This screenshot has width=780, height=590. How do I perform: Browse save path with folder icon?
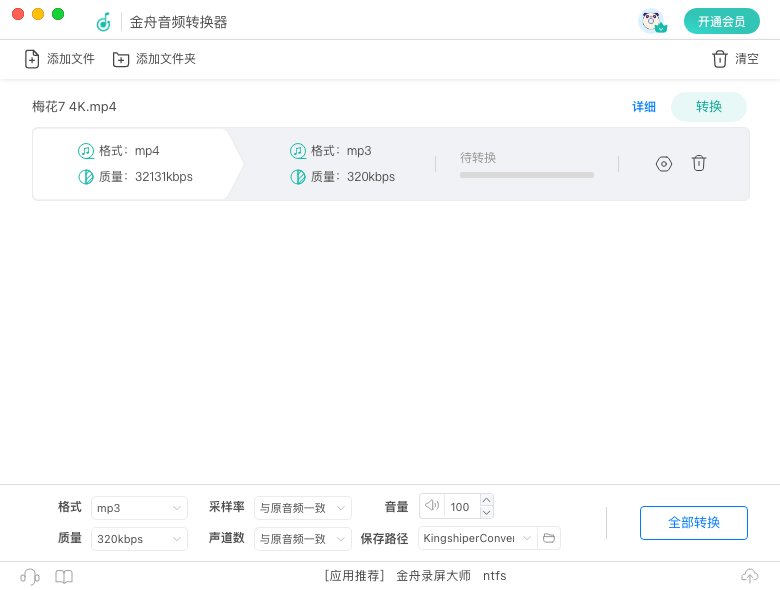(549, 538)
